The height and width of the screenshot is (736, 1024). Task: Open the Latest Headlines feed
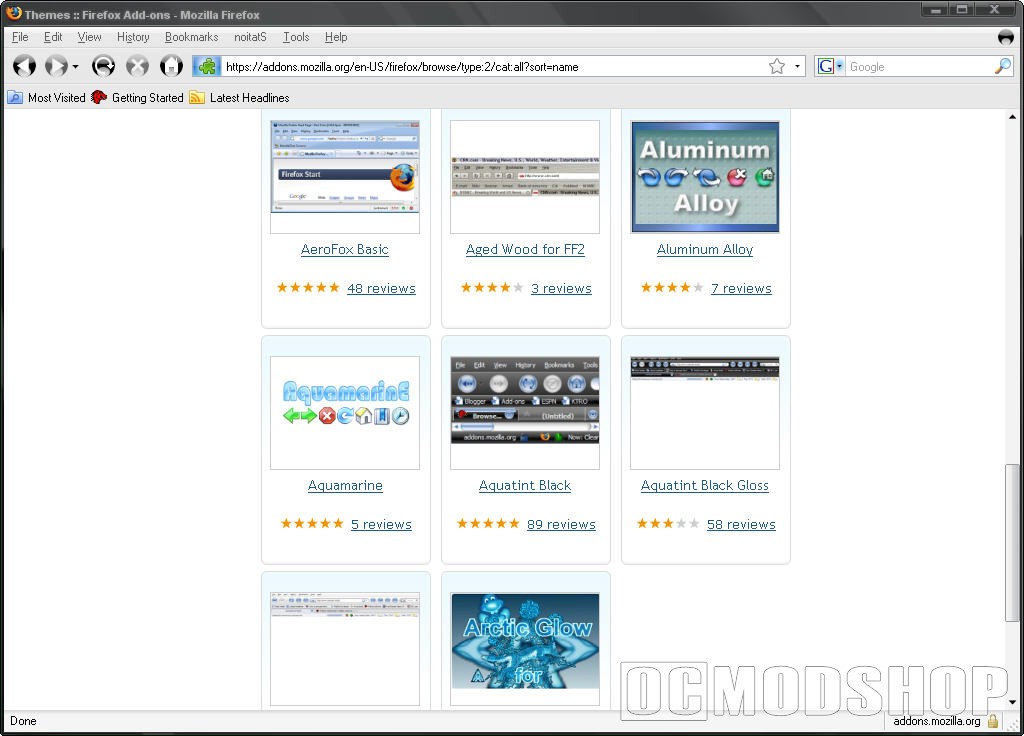click(x=239, y=98)
